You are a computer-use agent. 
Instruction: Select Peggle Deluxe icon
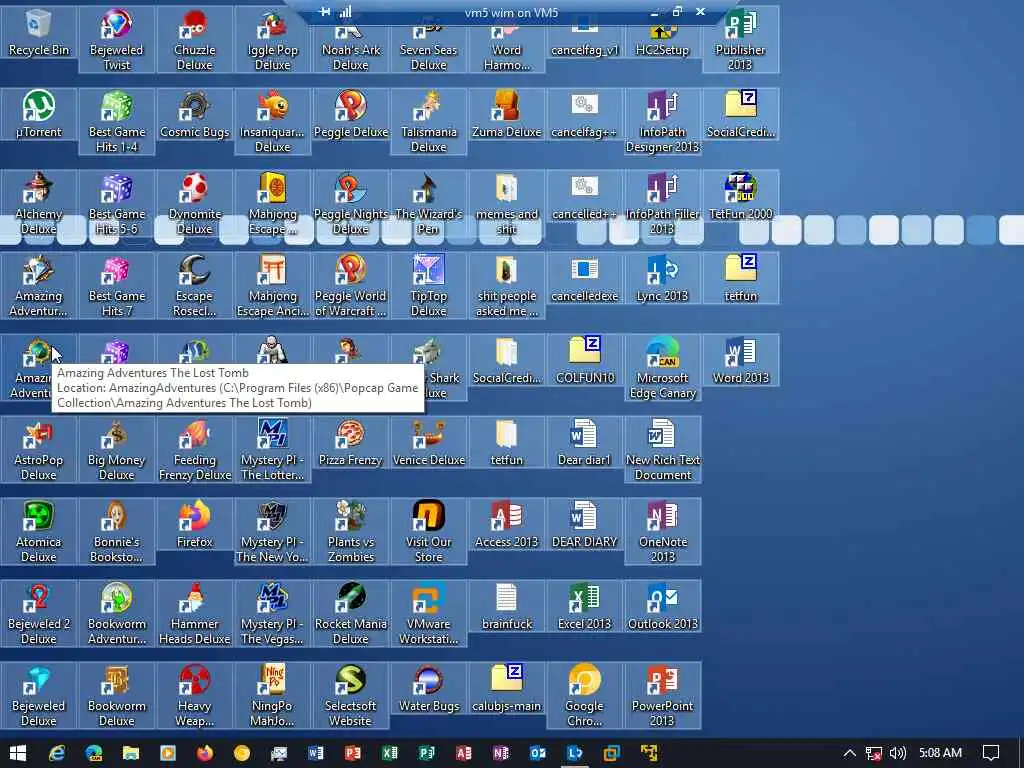pos(351,114)
